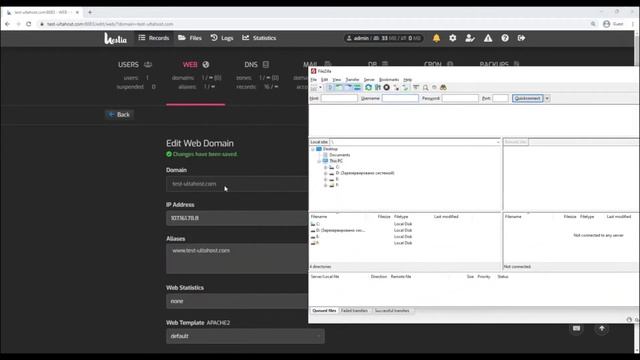This screenshot has height=360, width=640.
Task: Switch to Queued files tab
Action: 324,311
